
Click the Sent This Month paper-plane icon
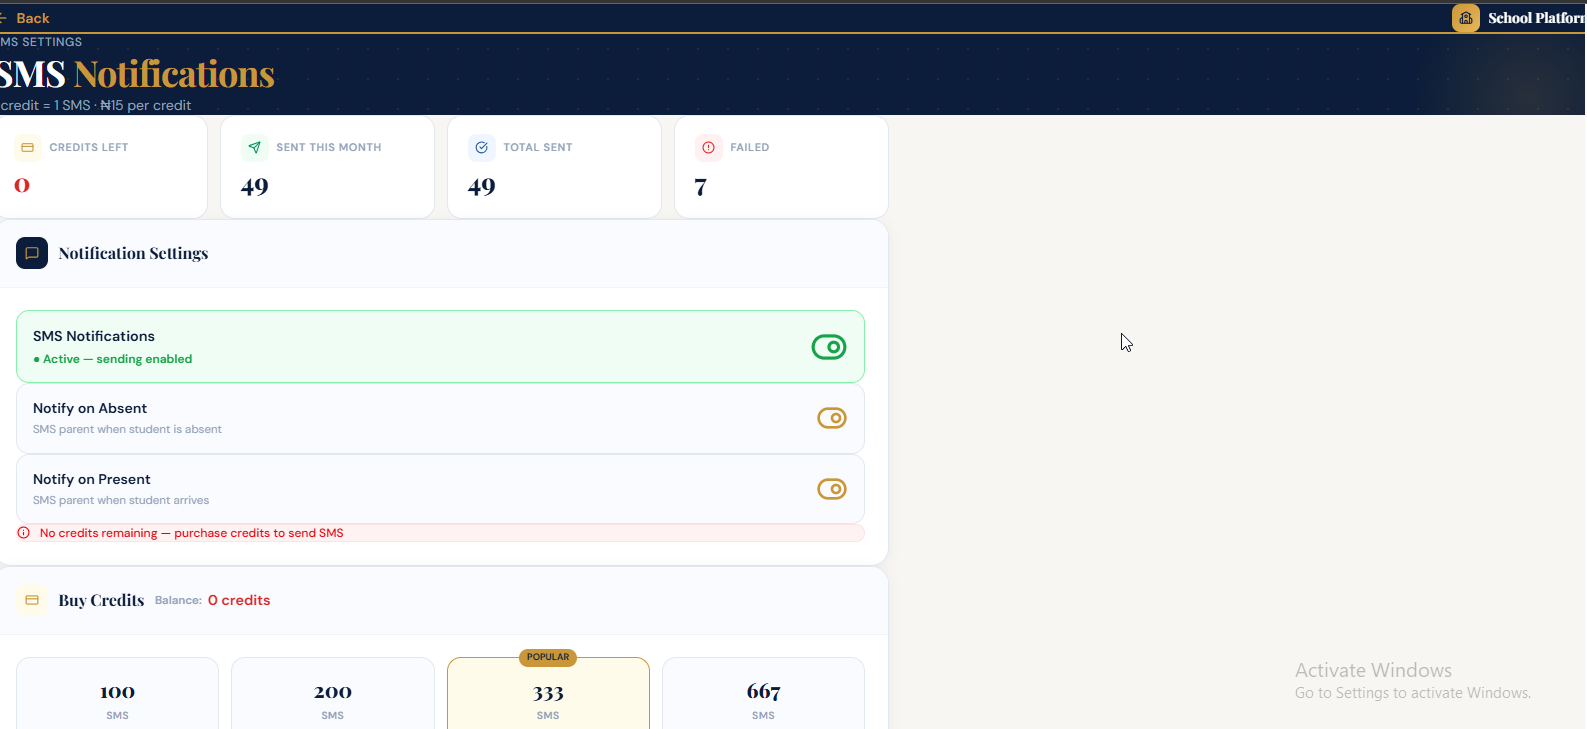tap(255, 147)
